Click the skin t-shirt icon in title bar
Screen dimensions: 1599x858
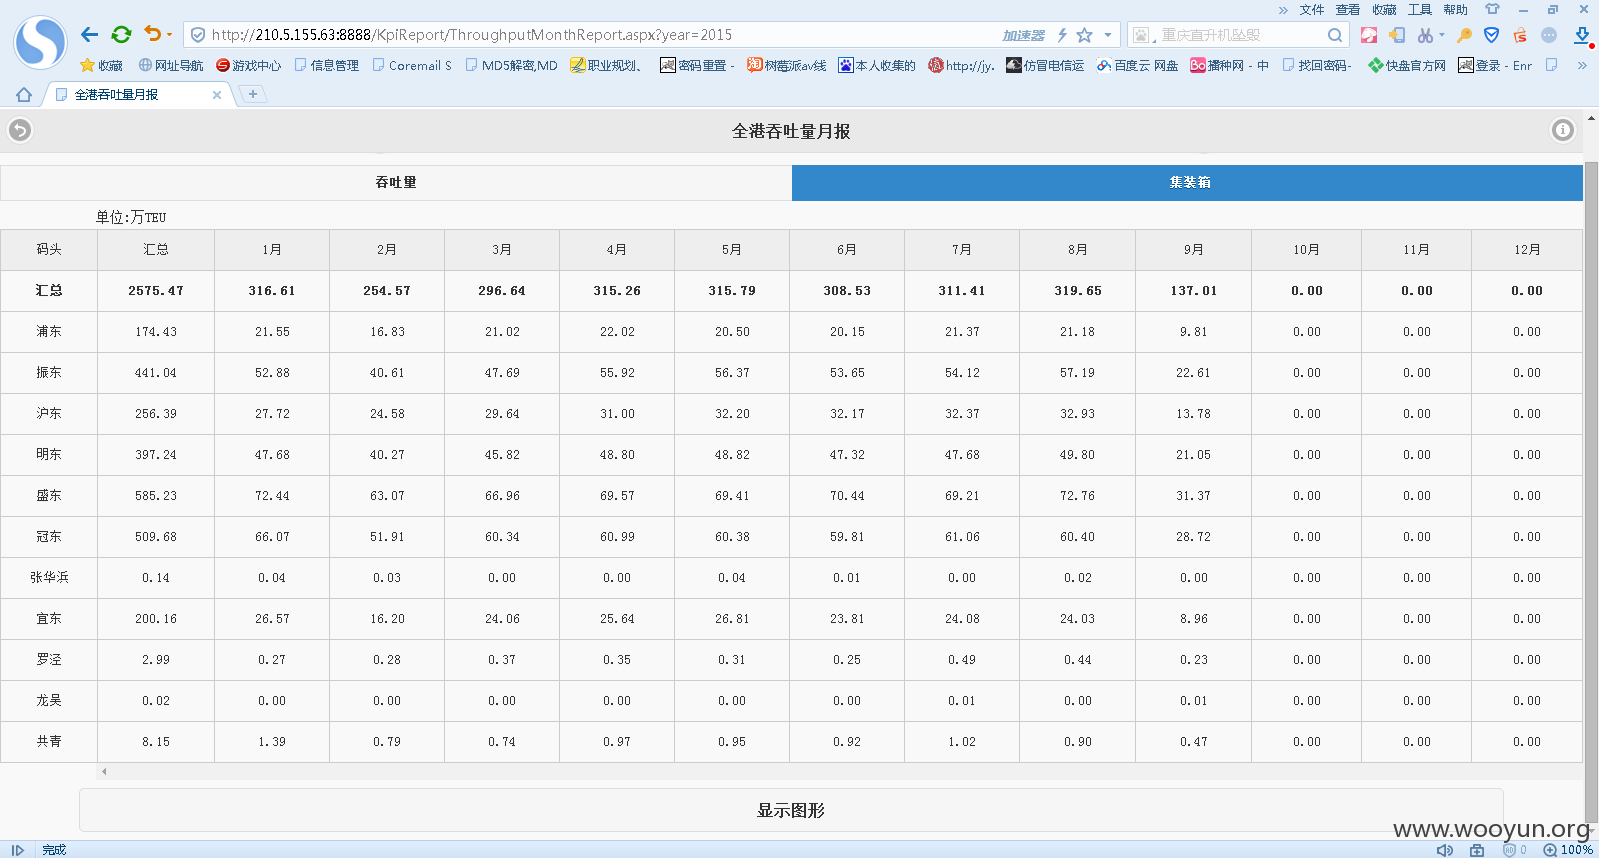1492,9
